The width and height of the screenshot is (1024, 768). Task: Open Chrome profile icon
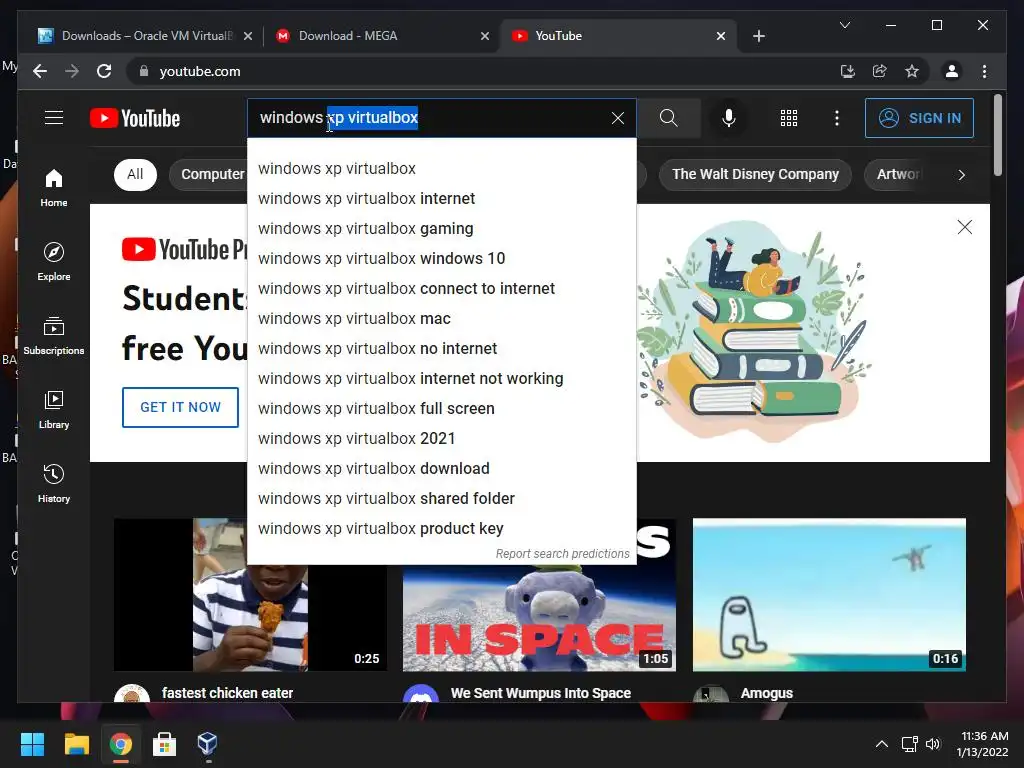tap(952, 71)
